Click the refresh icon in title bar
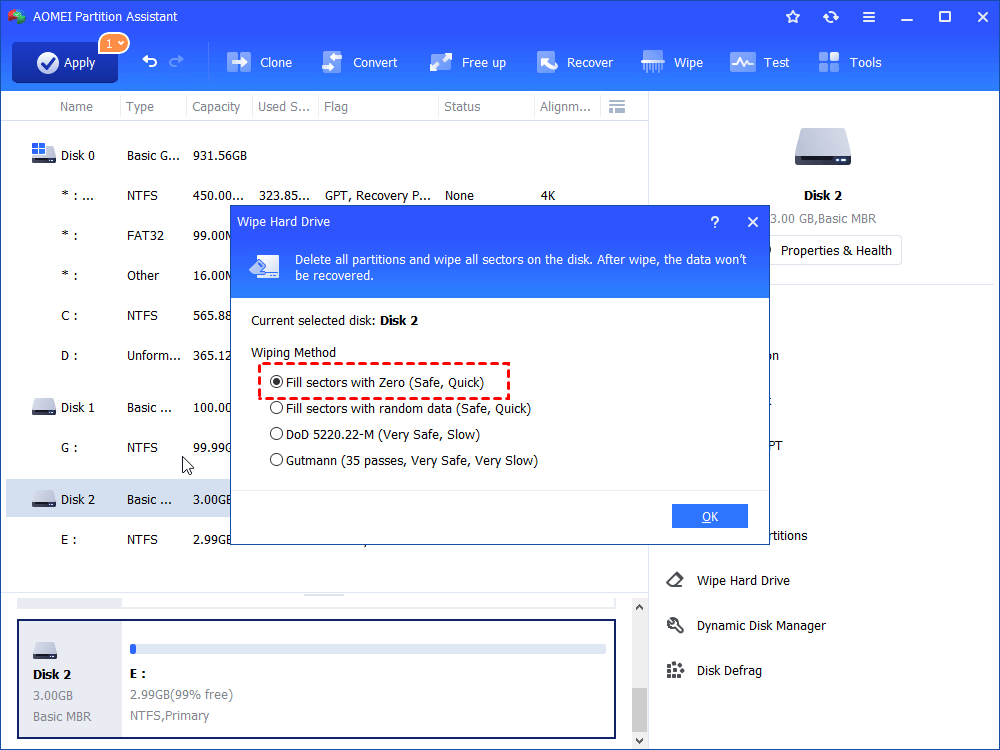1000x750 pixels. click(830, 17)
